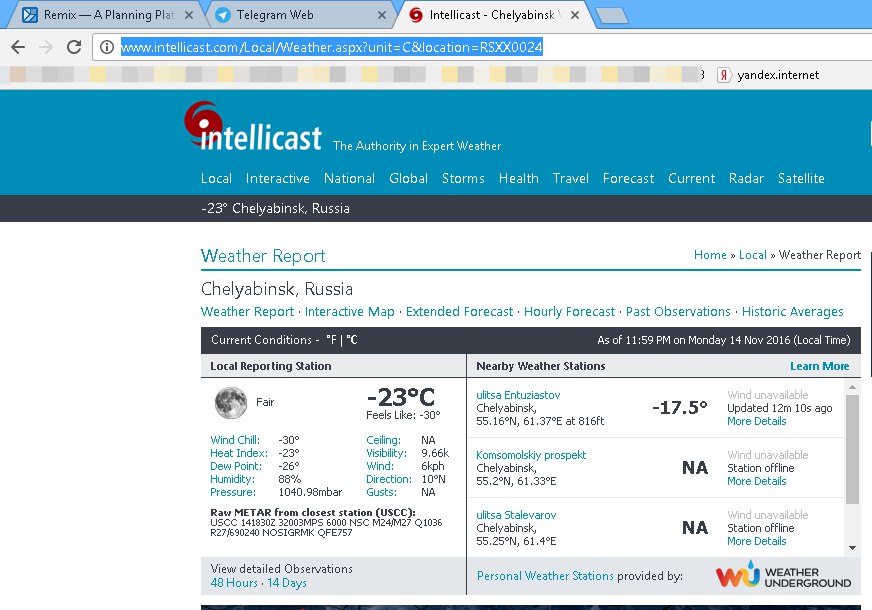Click the Raw METAR text block
The width and height of the screenshot is (872, 610).
coord(326,522)
